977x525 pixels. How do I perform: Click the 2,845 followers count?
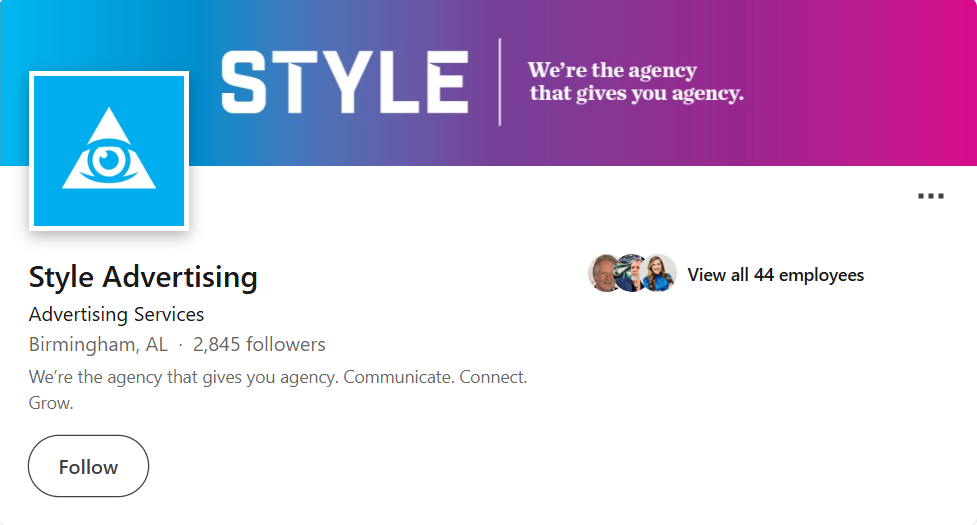259,345
